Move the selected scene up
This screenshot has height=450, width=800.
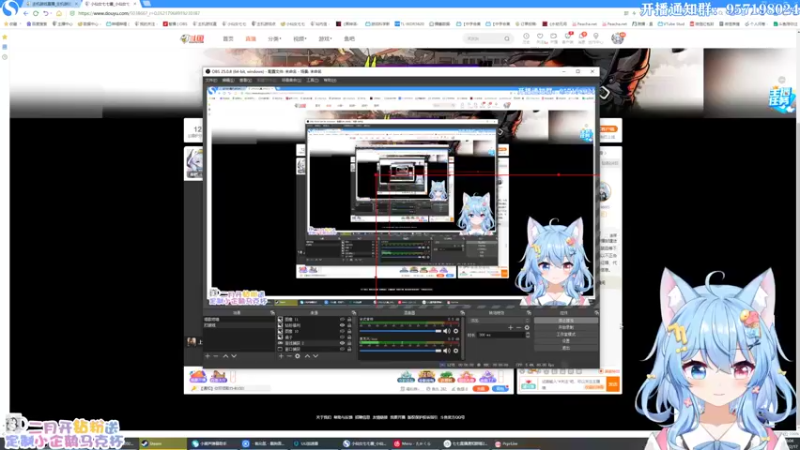tap(226, 356)
